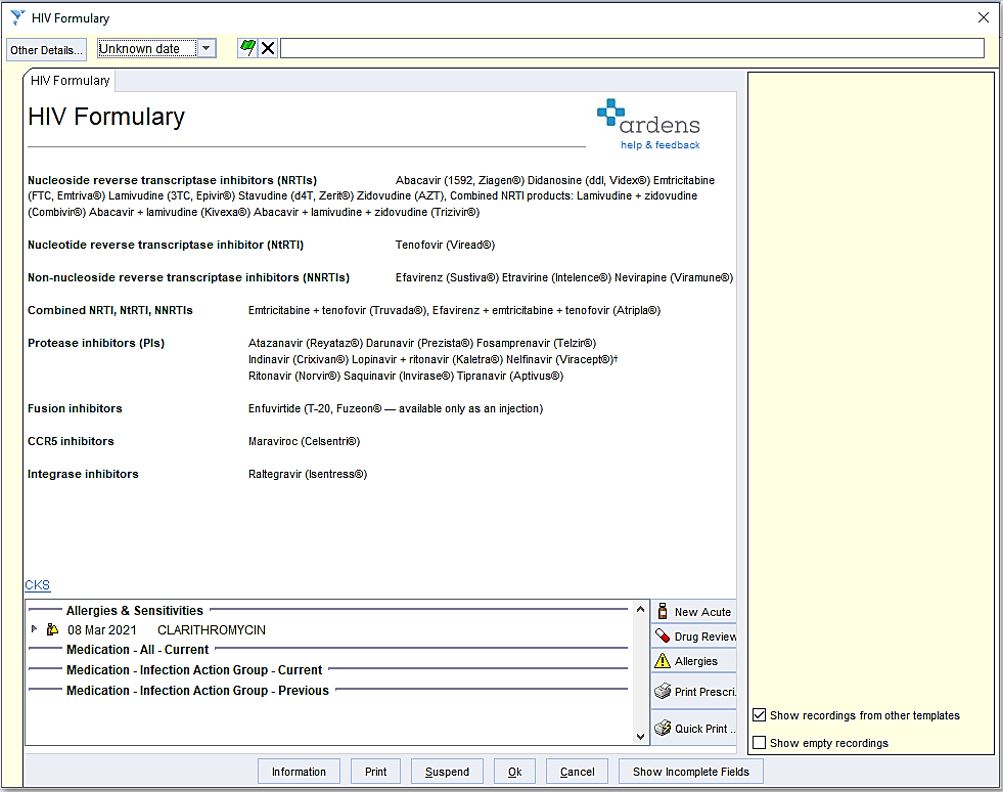Open Ardens help & feedback link
The height and width of the screenshot is (792, 1003).
pos(660,145)
